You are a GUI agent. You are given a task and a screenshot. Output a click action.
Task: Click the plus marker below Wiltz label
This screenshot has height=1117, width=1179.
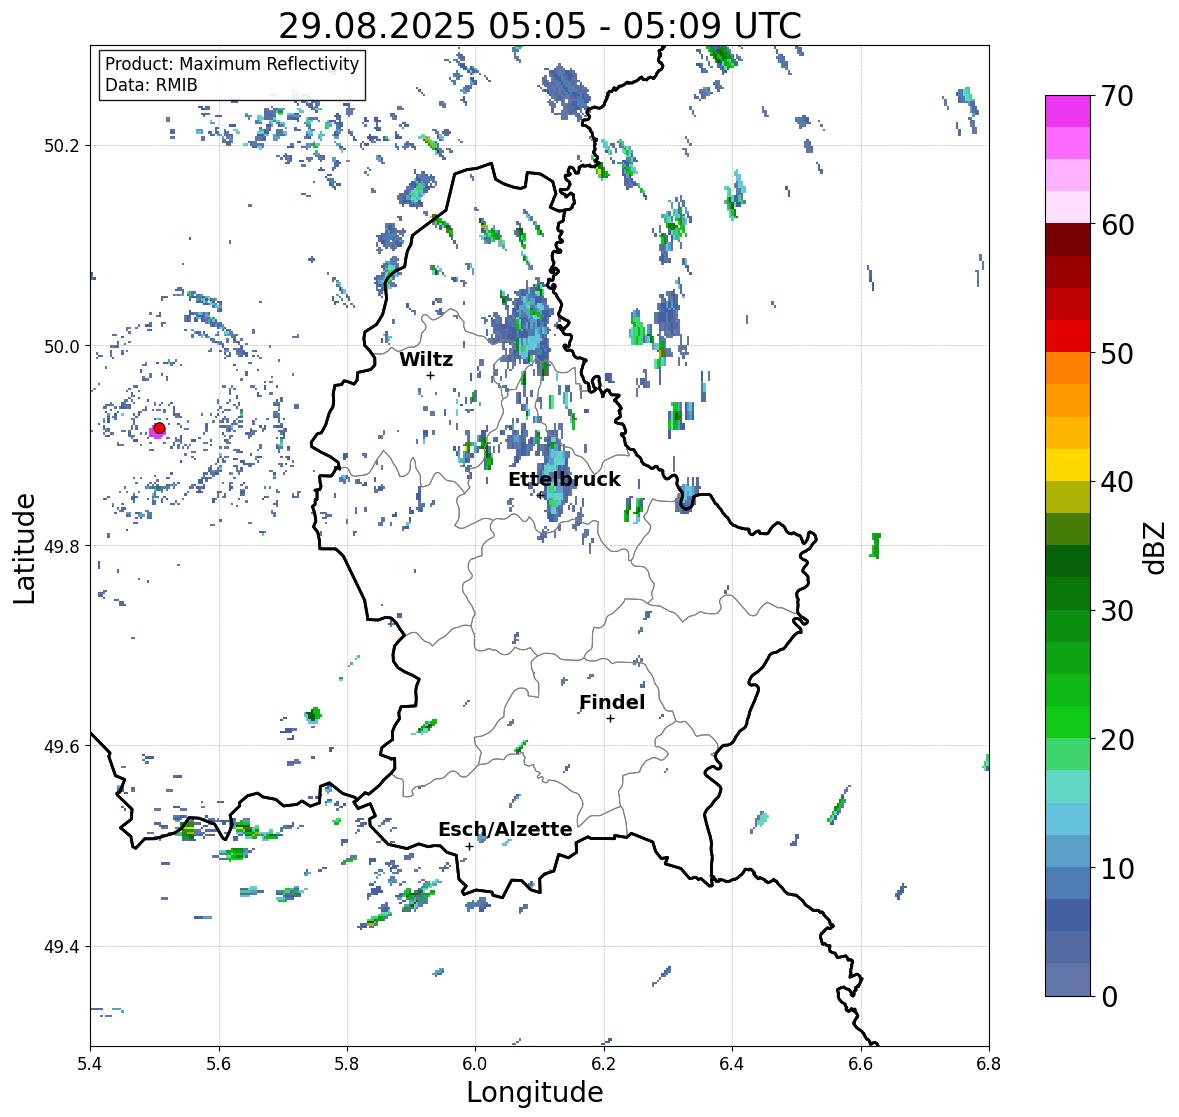point(430,376)
